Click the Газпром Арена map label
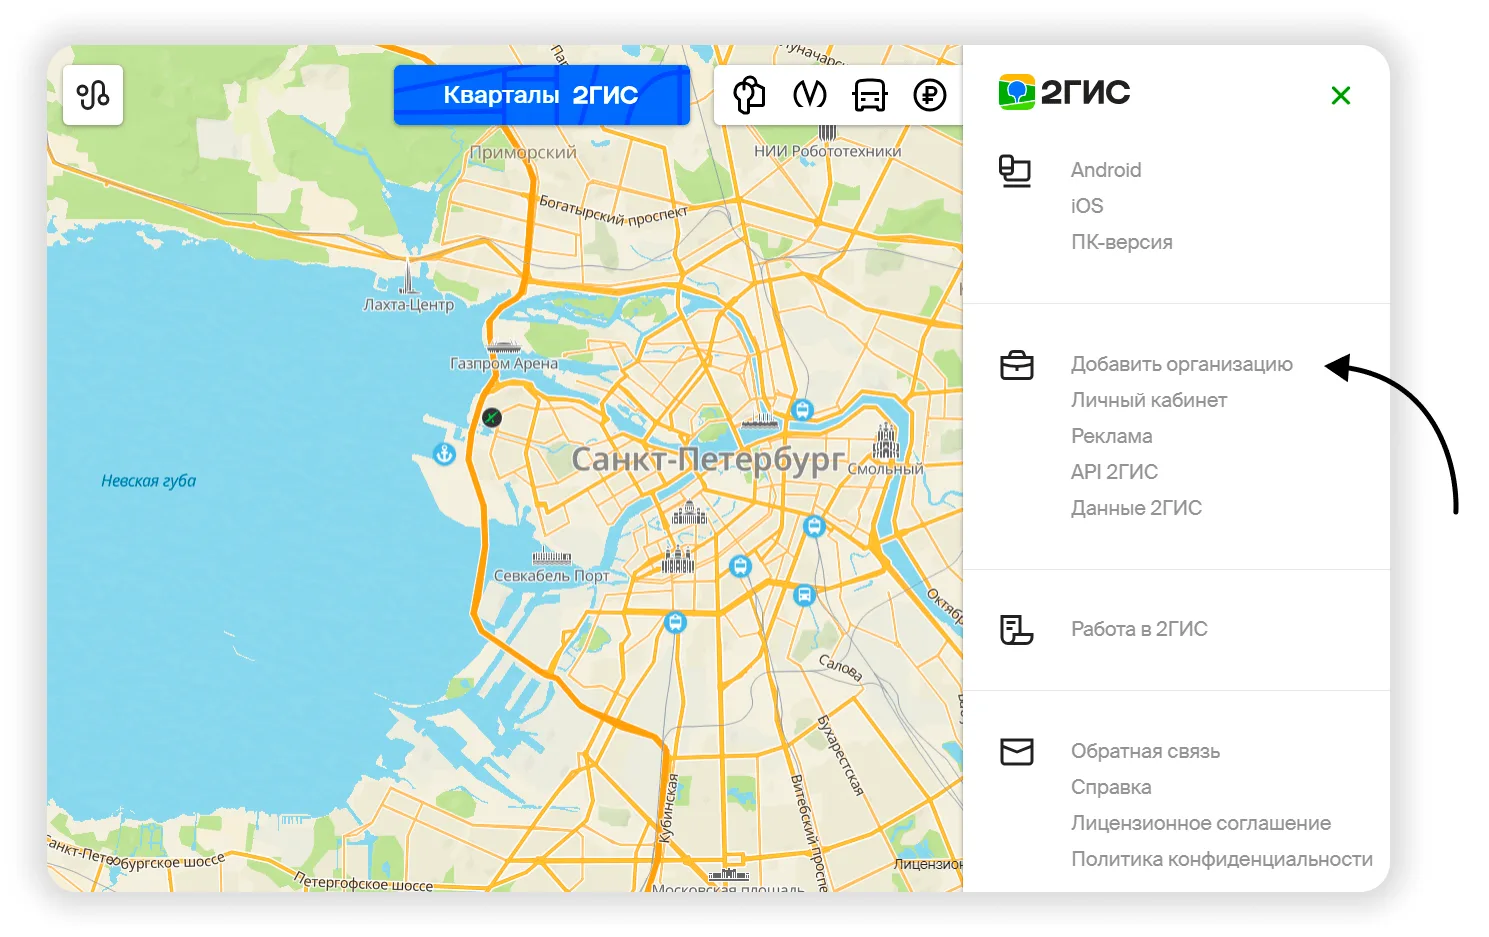Image resolution: width=1489 pixels, height=937 pixels. (x=504, y=364)
